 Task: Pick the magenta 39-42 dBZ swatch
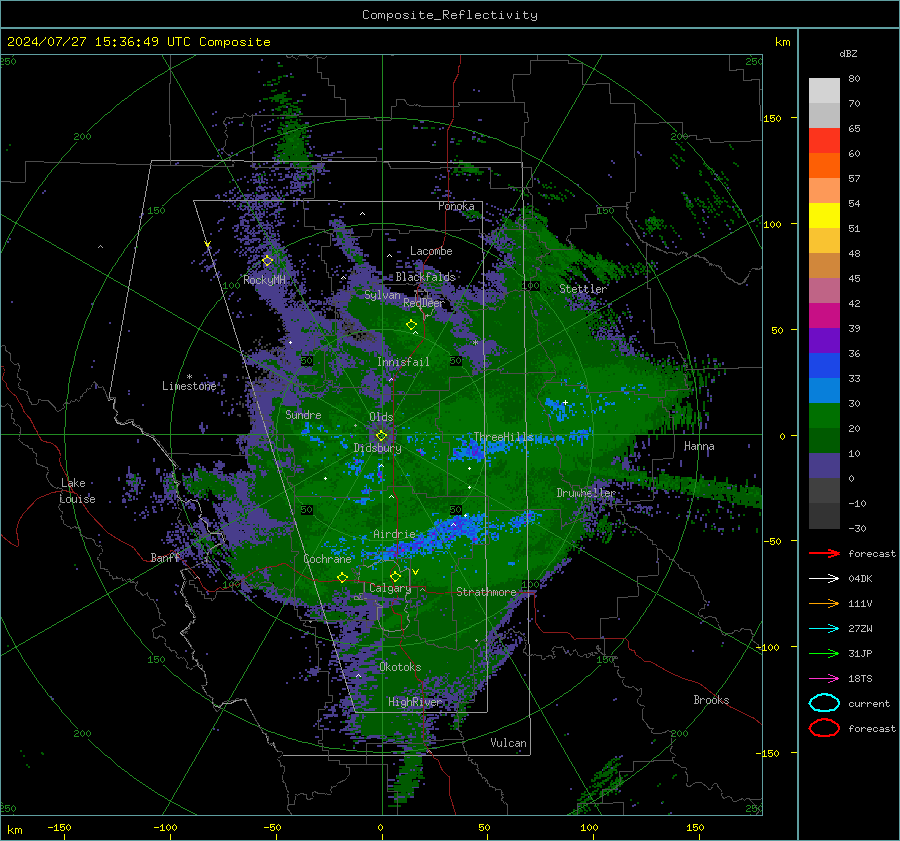(x=824, y=315)
